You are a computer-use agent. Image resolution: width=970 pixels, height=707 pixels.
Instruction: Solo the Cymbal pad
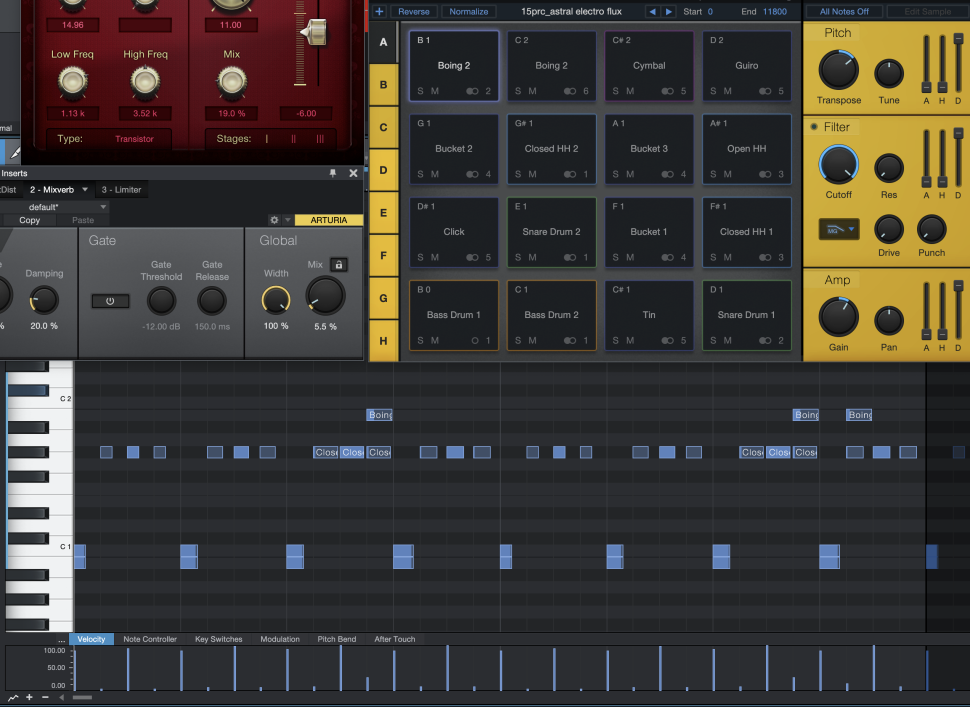(613, 91)
